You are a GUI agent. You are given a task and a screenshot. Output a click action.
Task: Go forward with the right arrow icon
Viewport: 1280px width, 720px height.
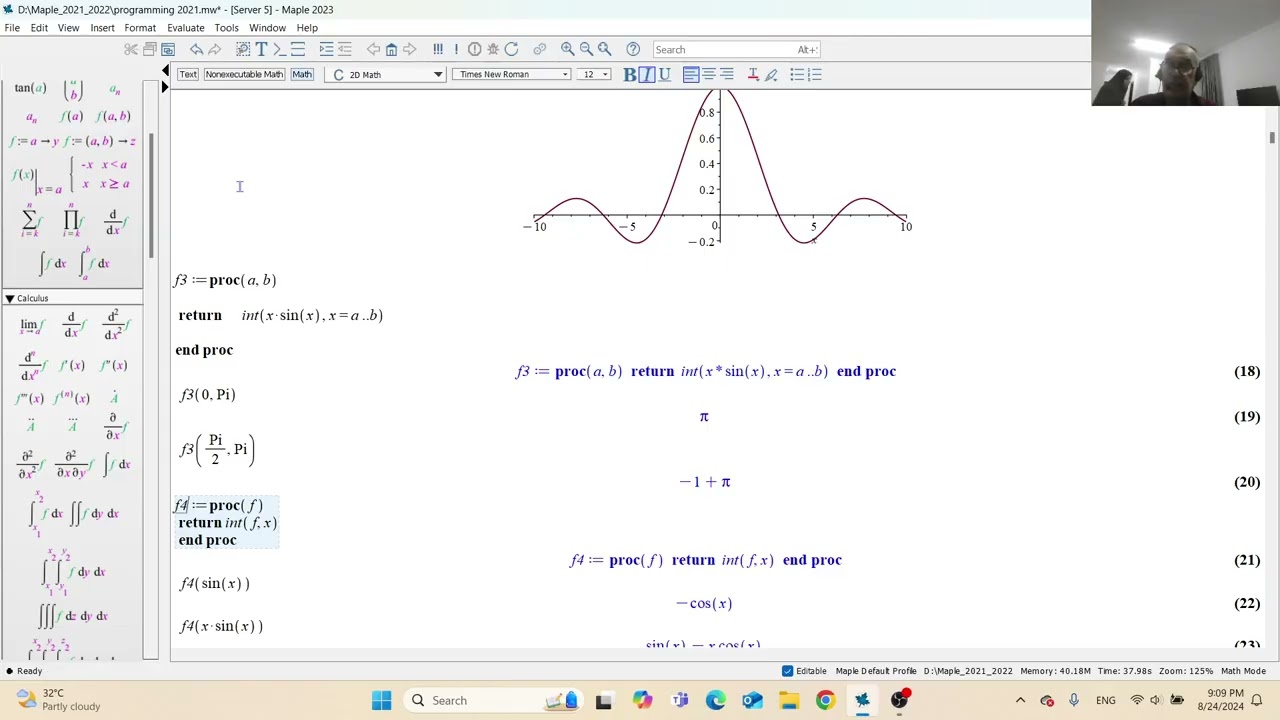[x=409, y=49]
